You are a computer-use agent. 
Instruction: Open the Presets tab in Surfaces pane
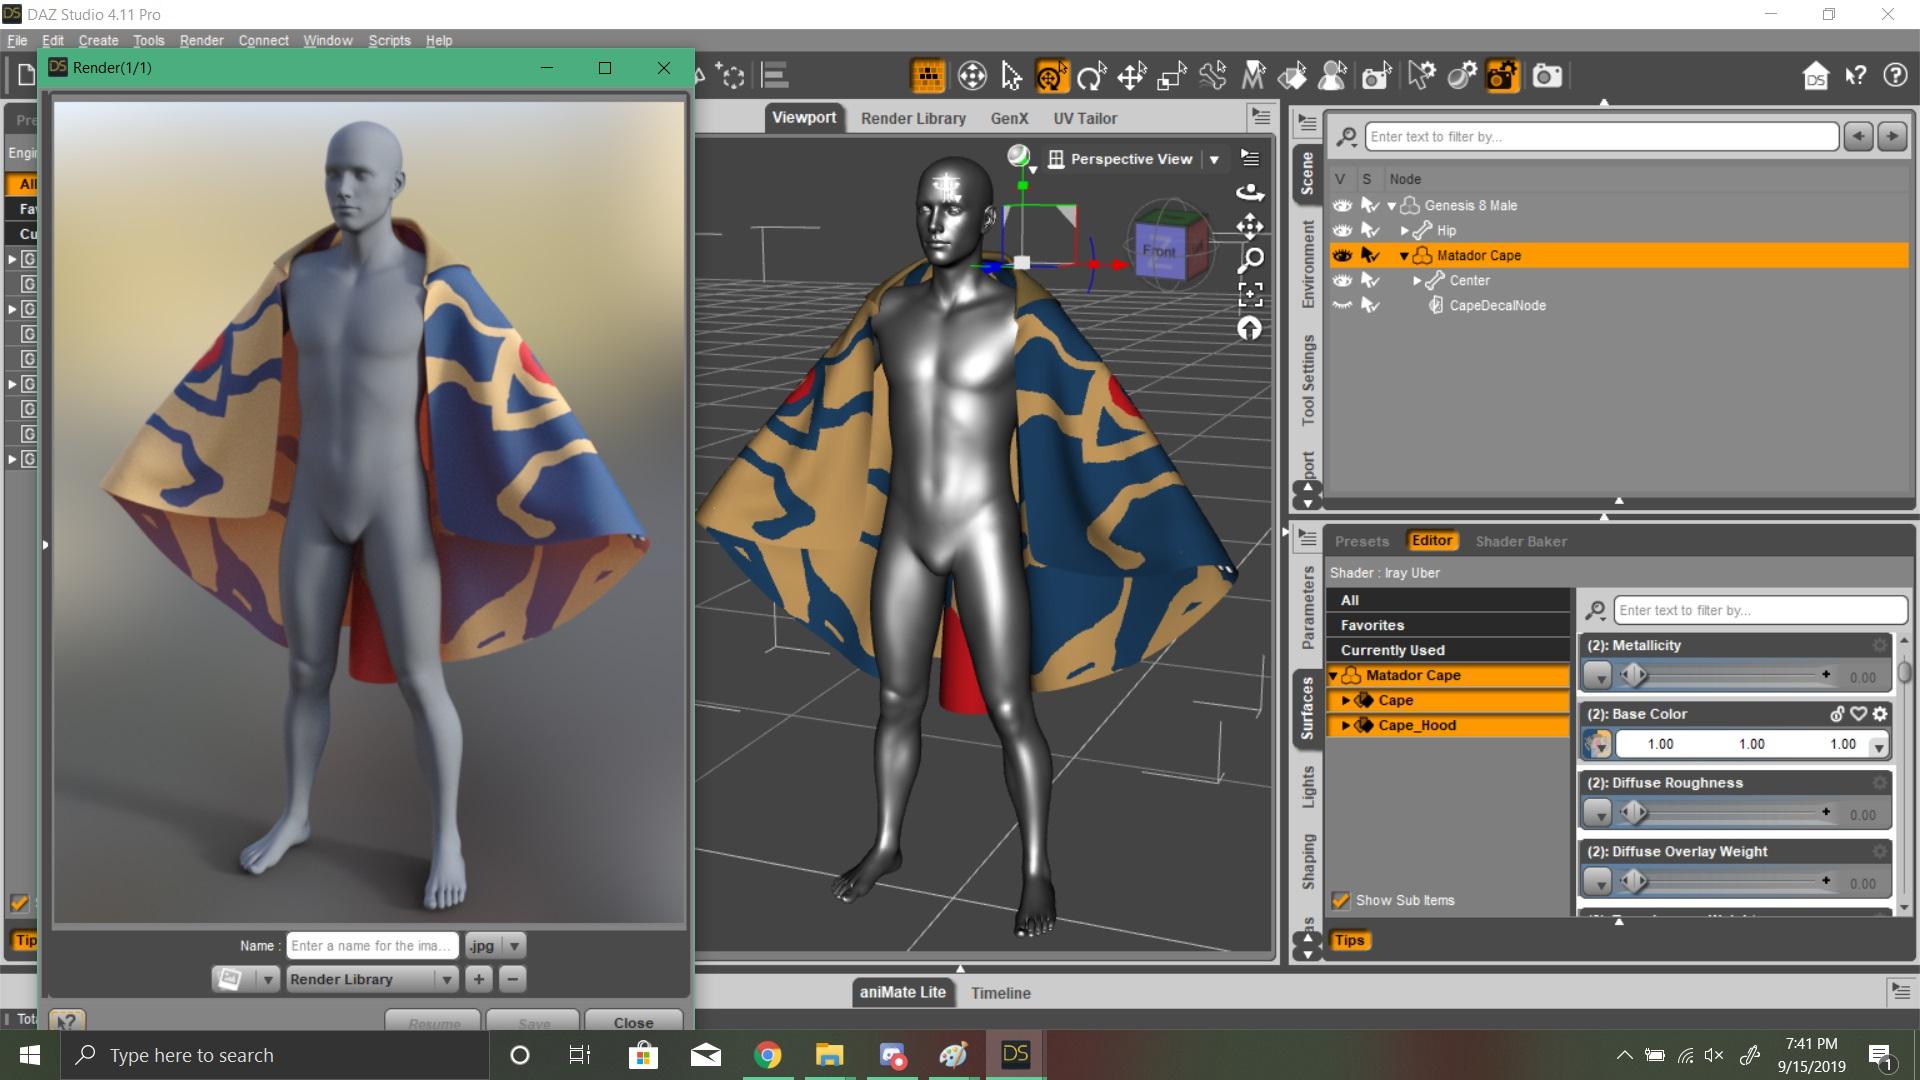(1361, 541)
